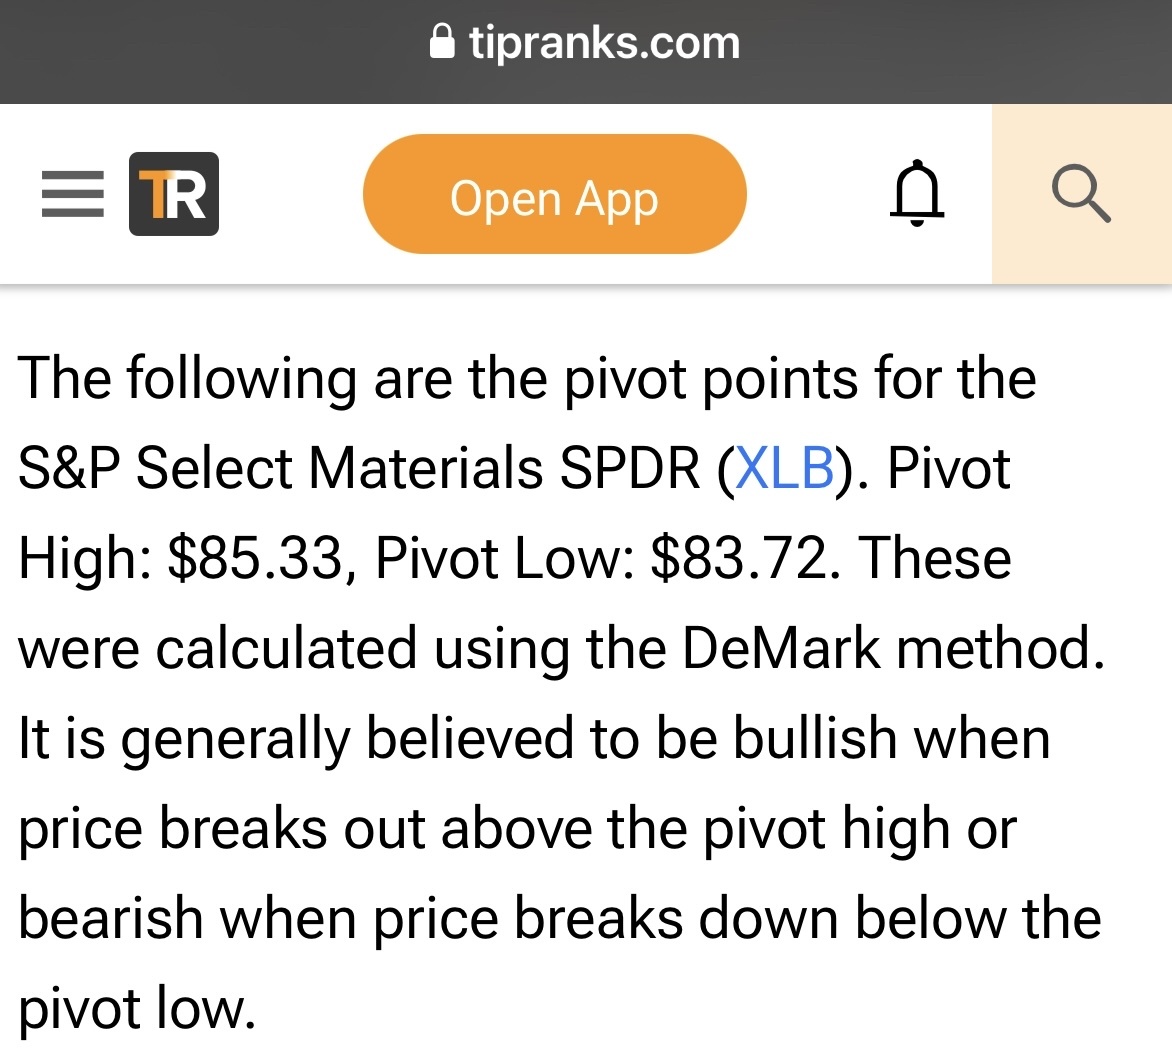Image resolution: width=1172 pixels, height=1059 pixels.
Task: Select the tipranks.com address bar URL
Action: 604,43
